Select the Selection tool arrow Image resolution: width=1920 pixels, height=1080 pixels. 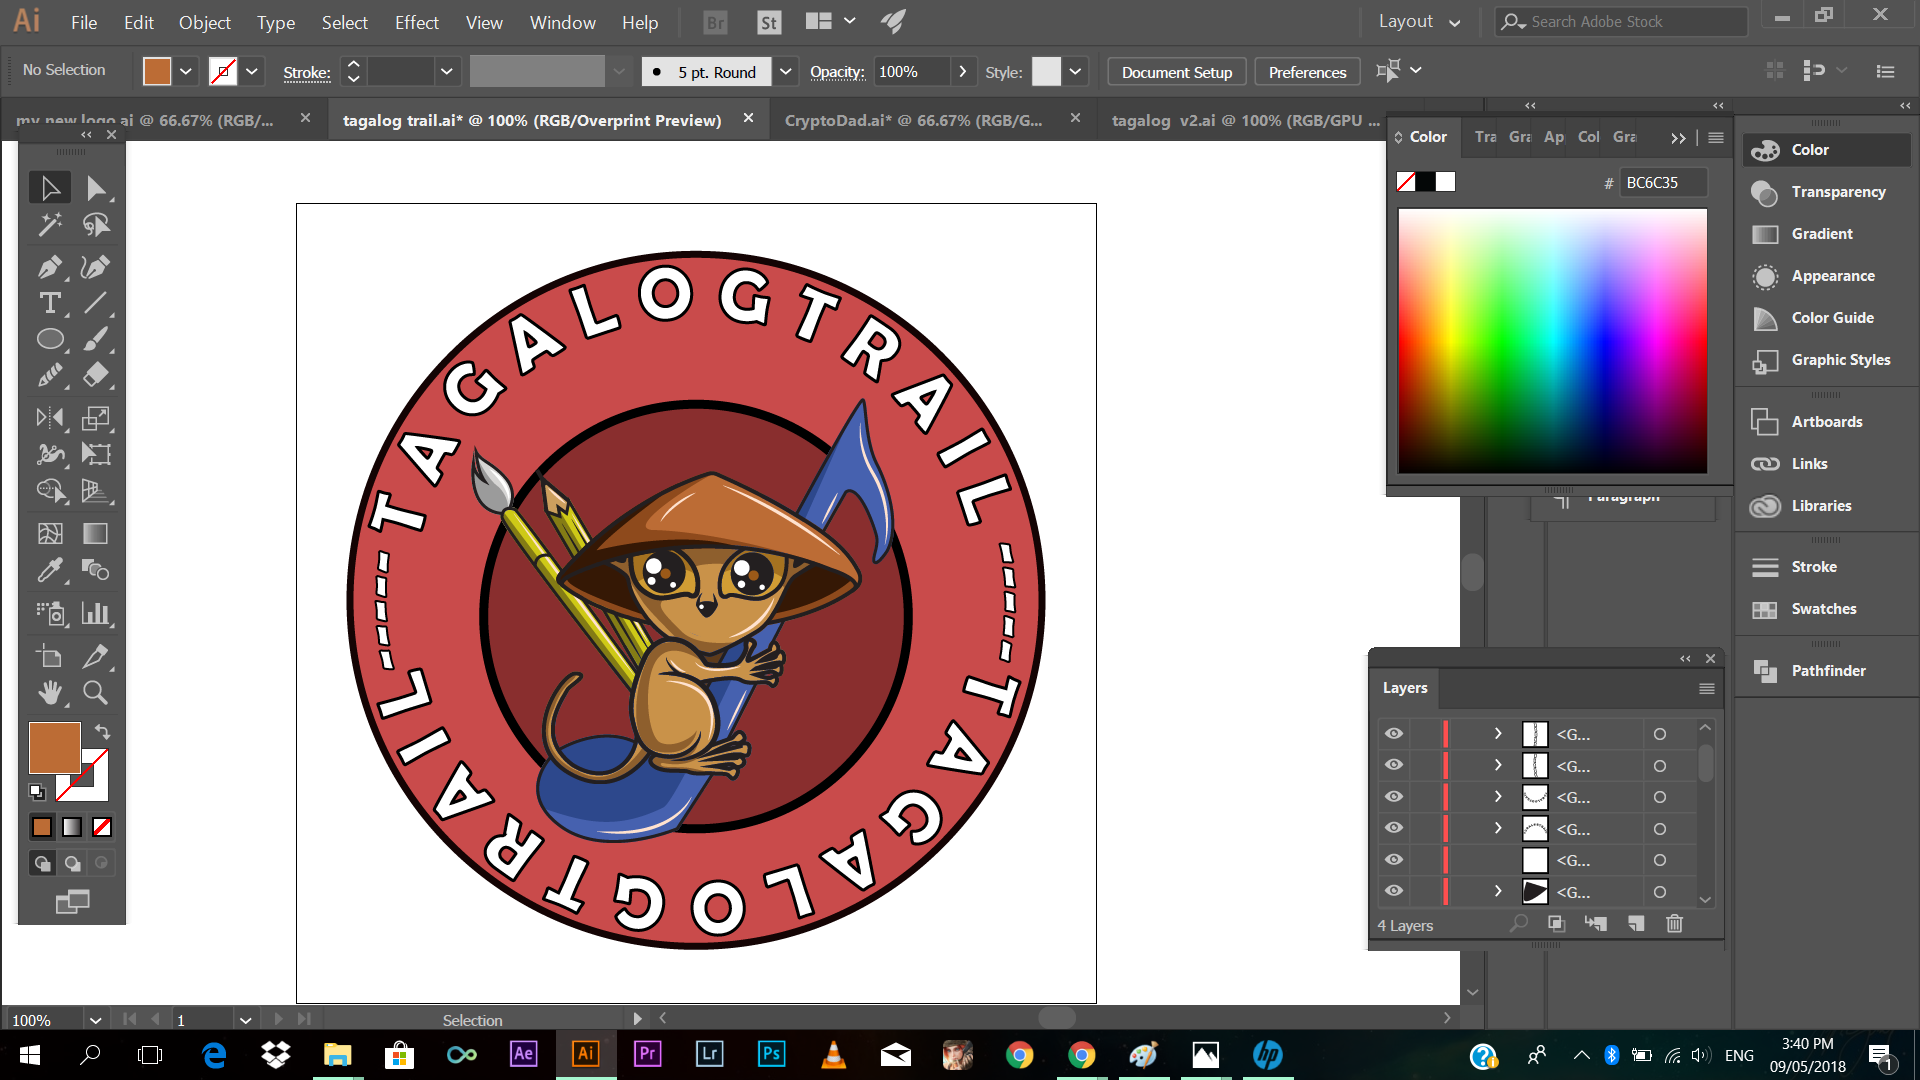pos(49,188)
